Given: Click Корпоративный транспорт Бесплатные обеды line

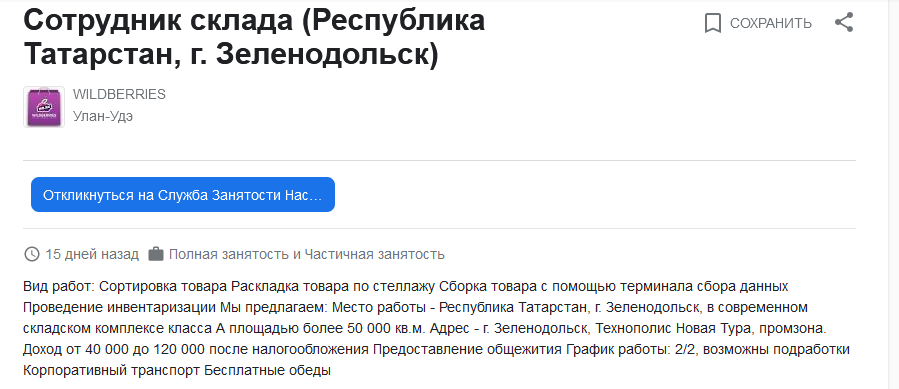Looking at the screenshot, I should point(177,371).
